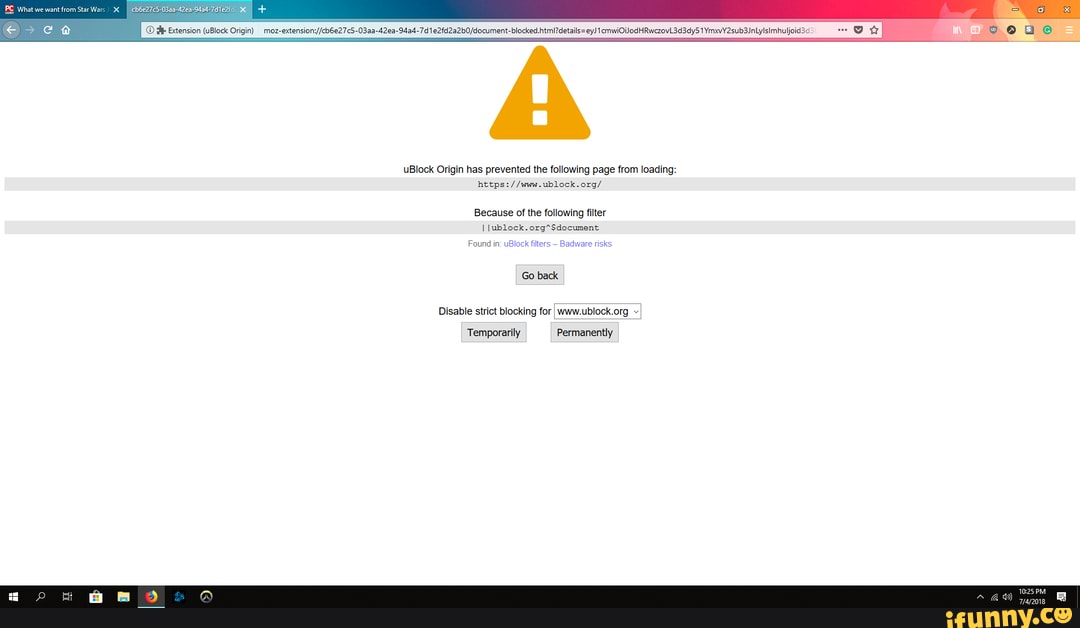Screen dimensions: 1080x628
Task: Click the Permanently disable button
Action: (x=584, y=332)
